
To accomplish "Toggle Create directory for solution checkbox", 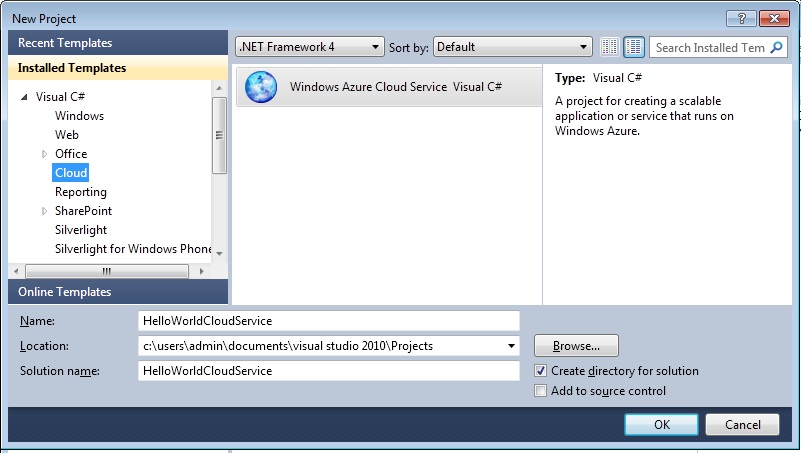I will click(x=541, y=371).
